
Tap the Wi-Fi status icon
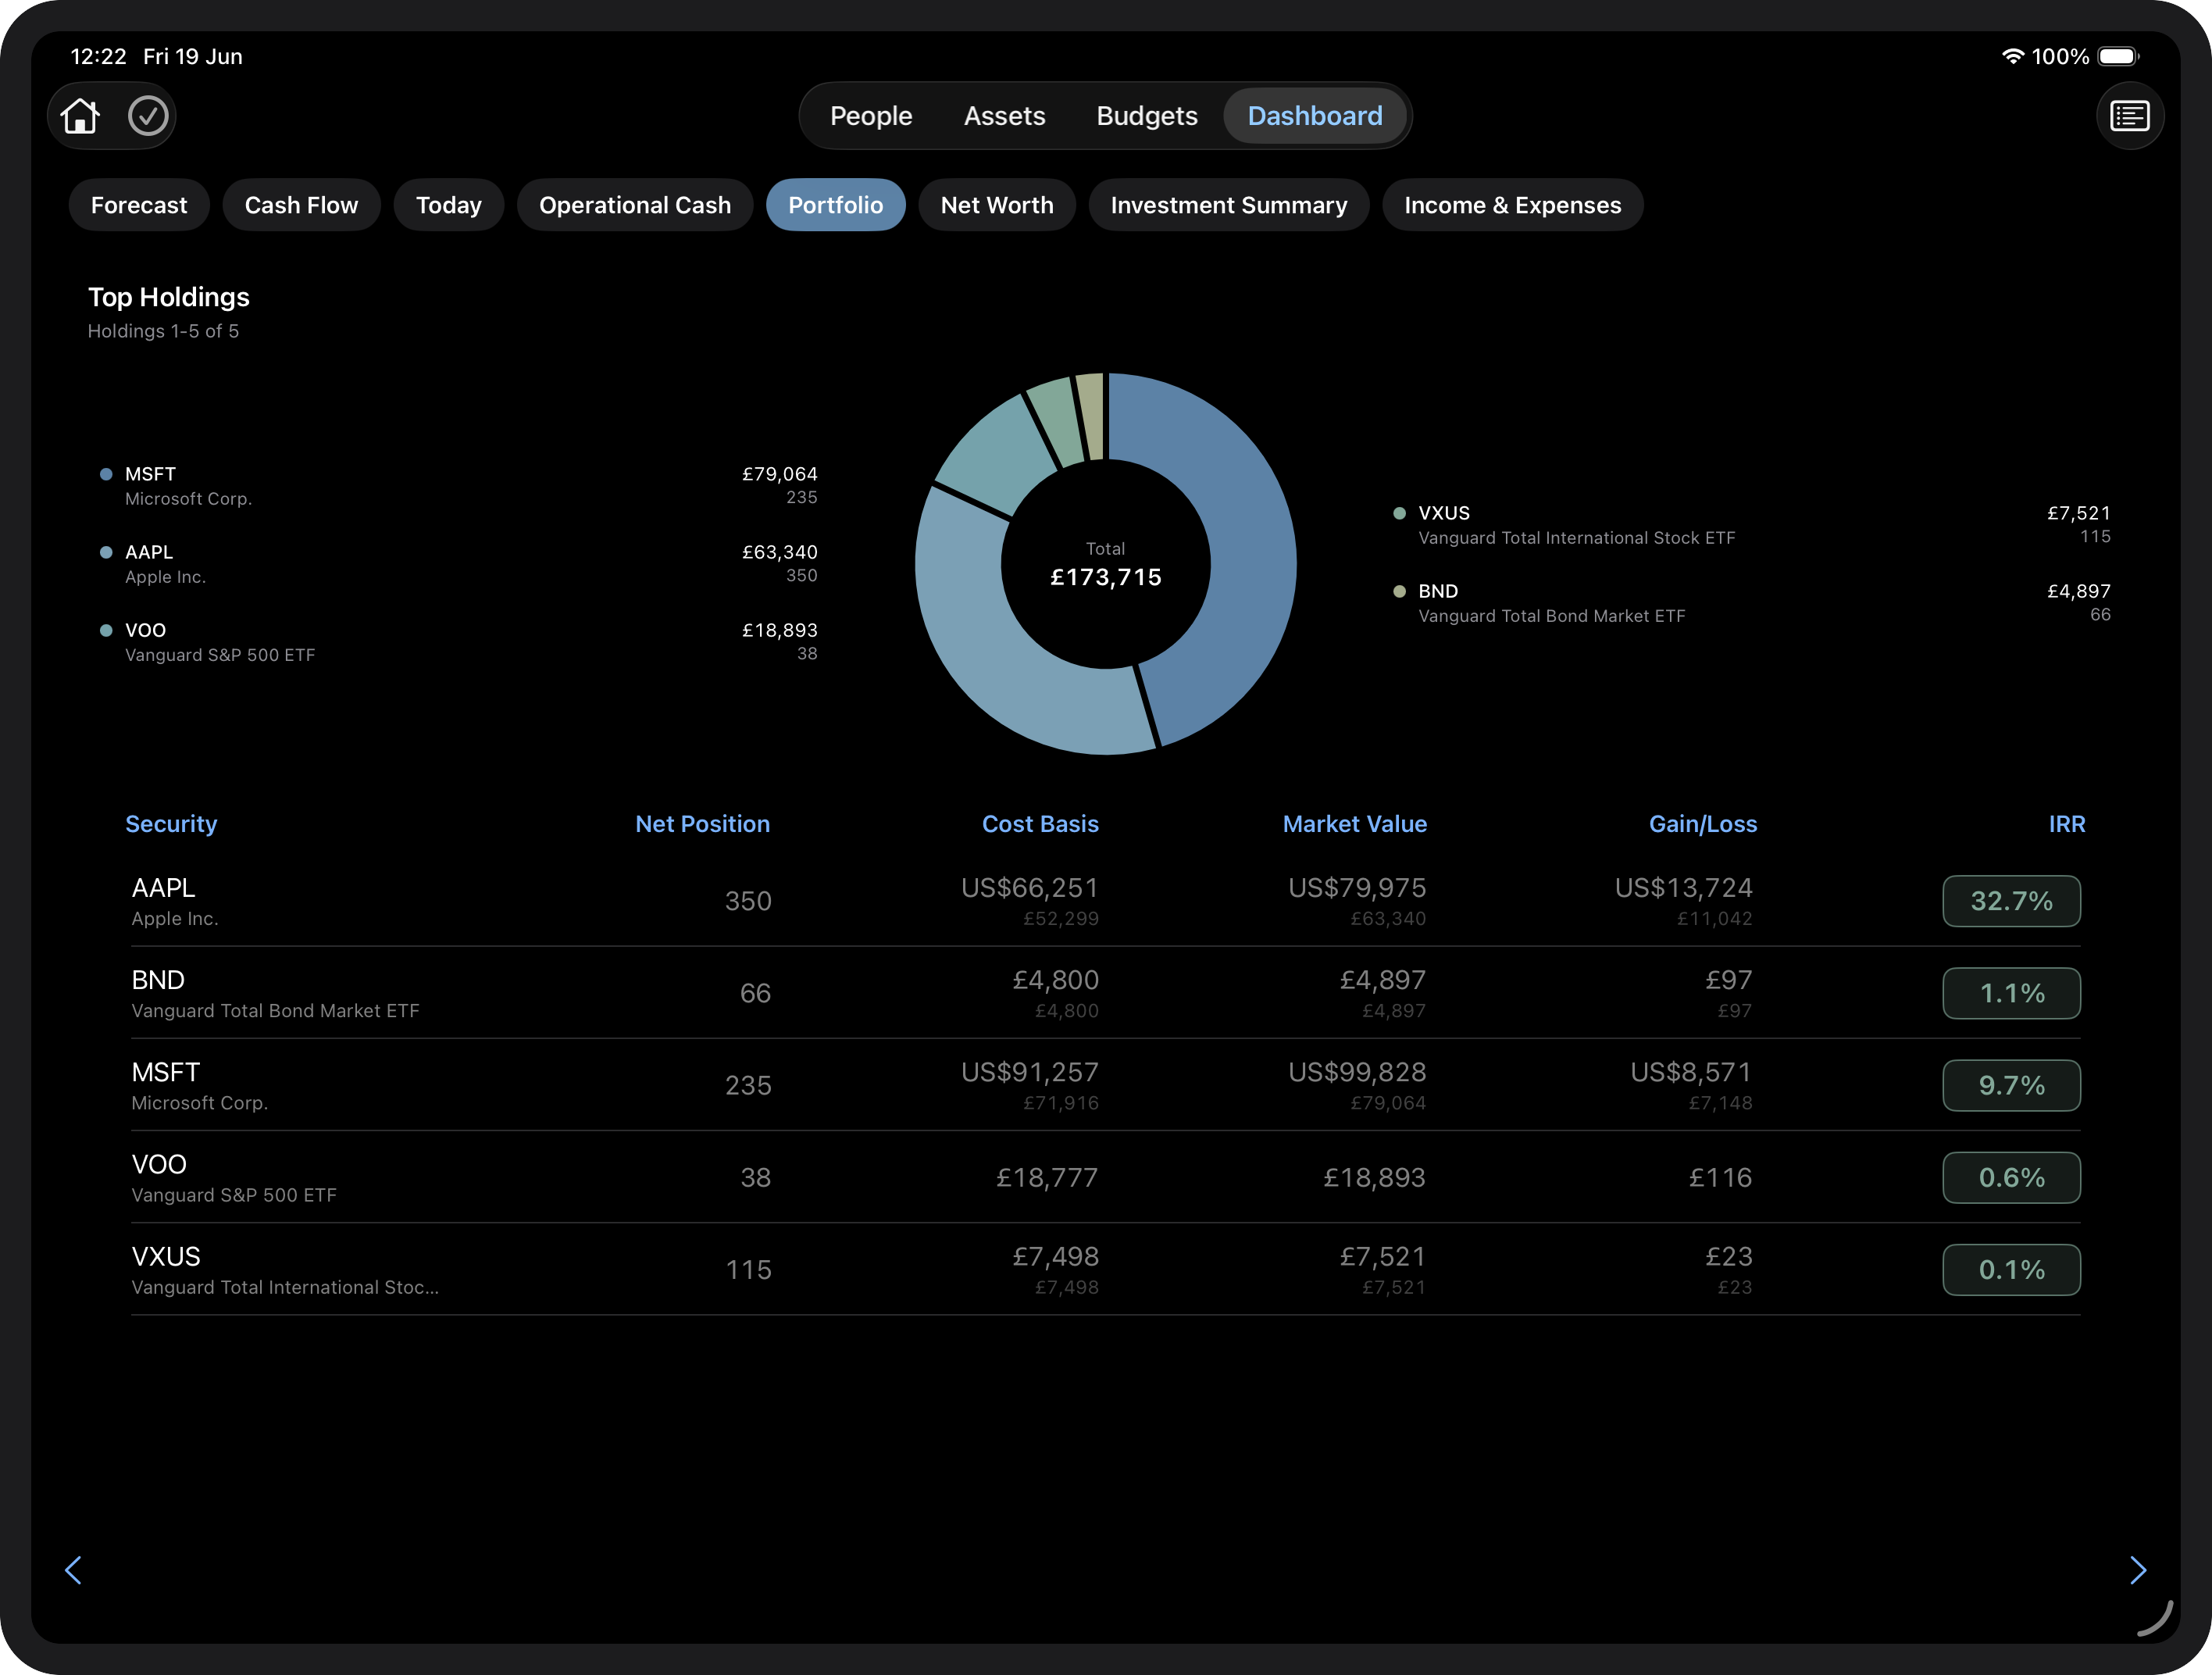pyautogui.click(x=2012, y=56)
